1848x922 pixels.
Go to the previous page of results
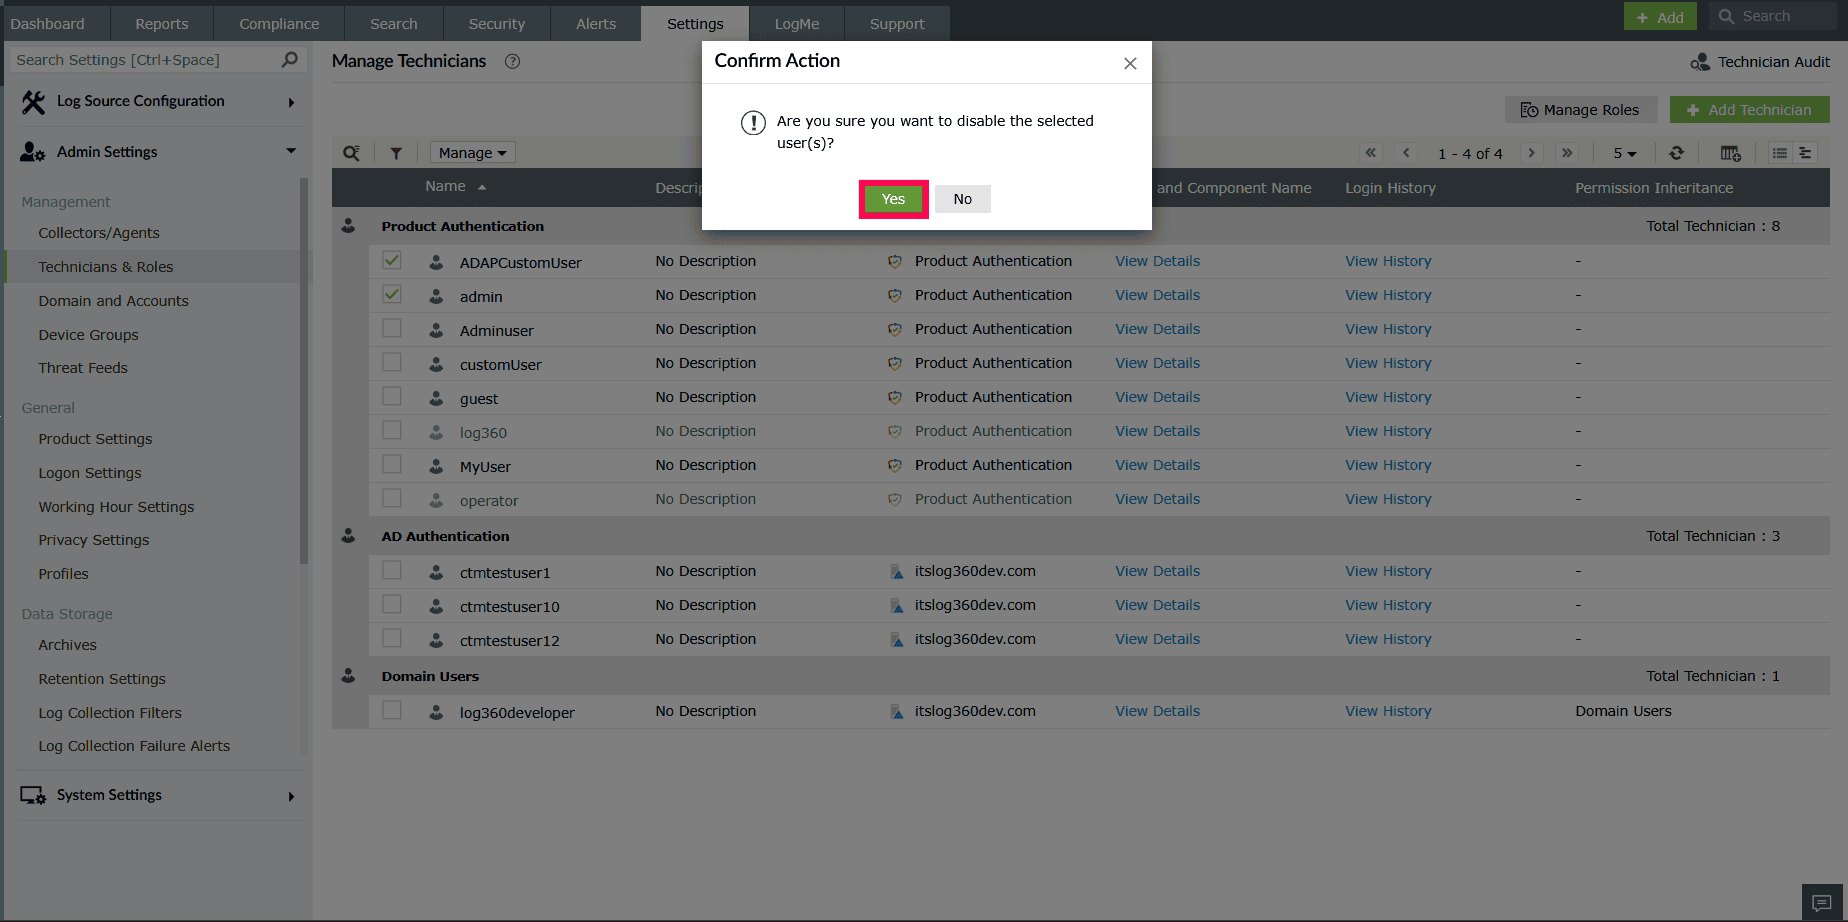1406,153
